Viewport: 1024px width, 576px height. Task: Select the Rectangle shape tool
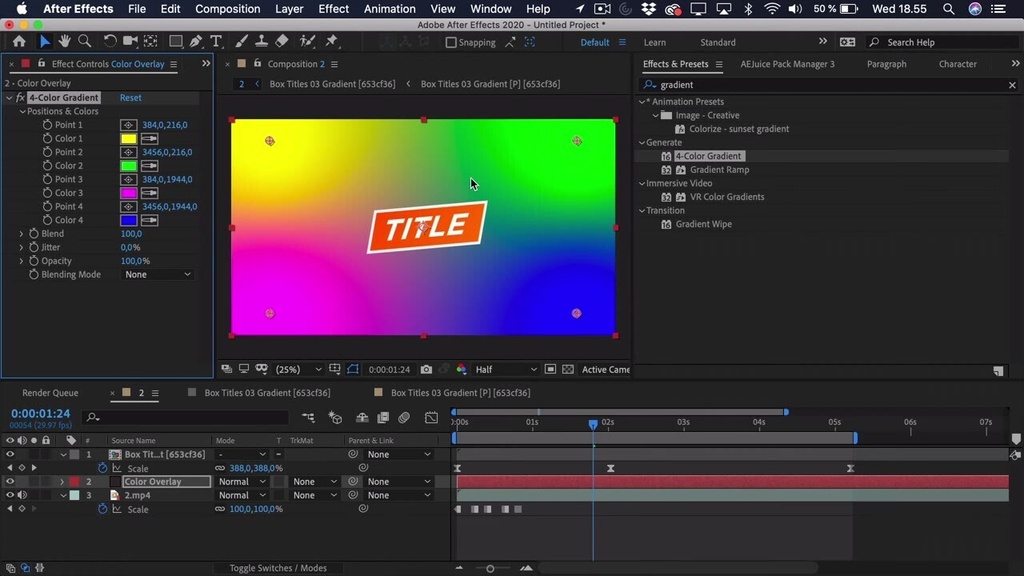pyautogui.click(x=175, y=42)
